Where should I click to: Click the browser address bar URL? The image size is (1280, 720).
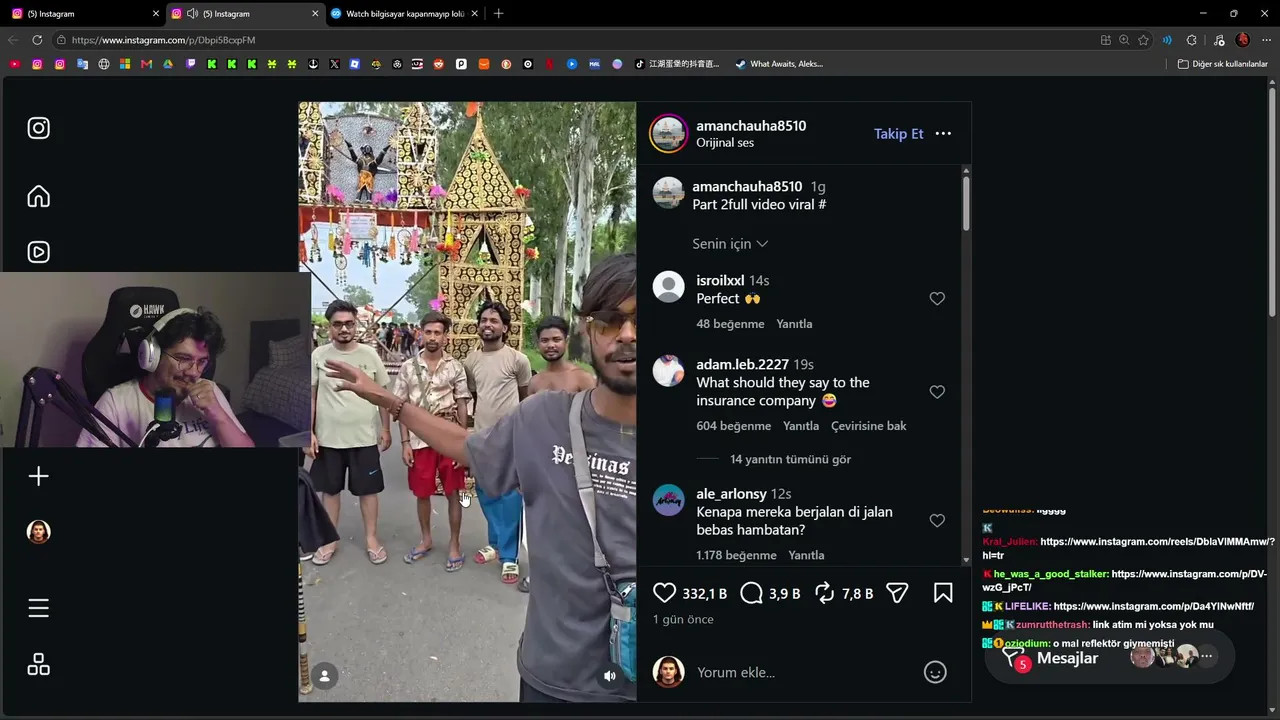click(x=164, y=40)
